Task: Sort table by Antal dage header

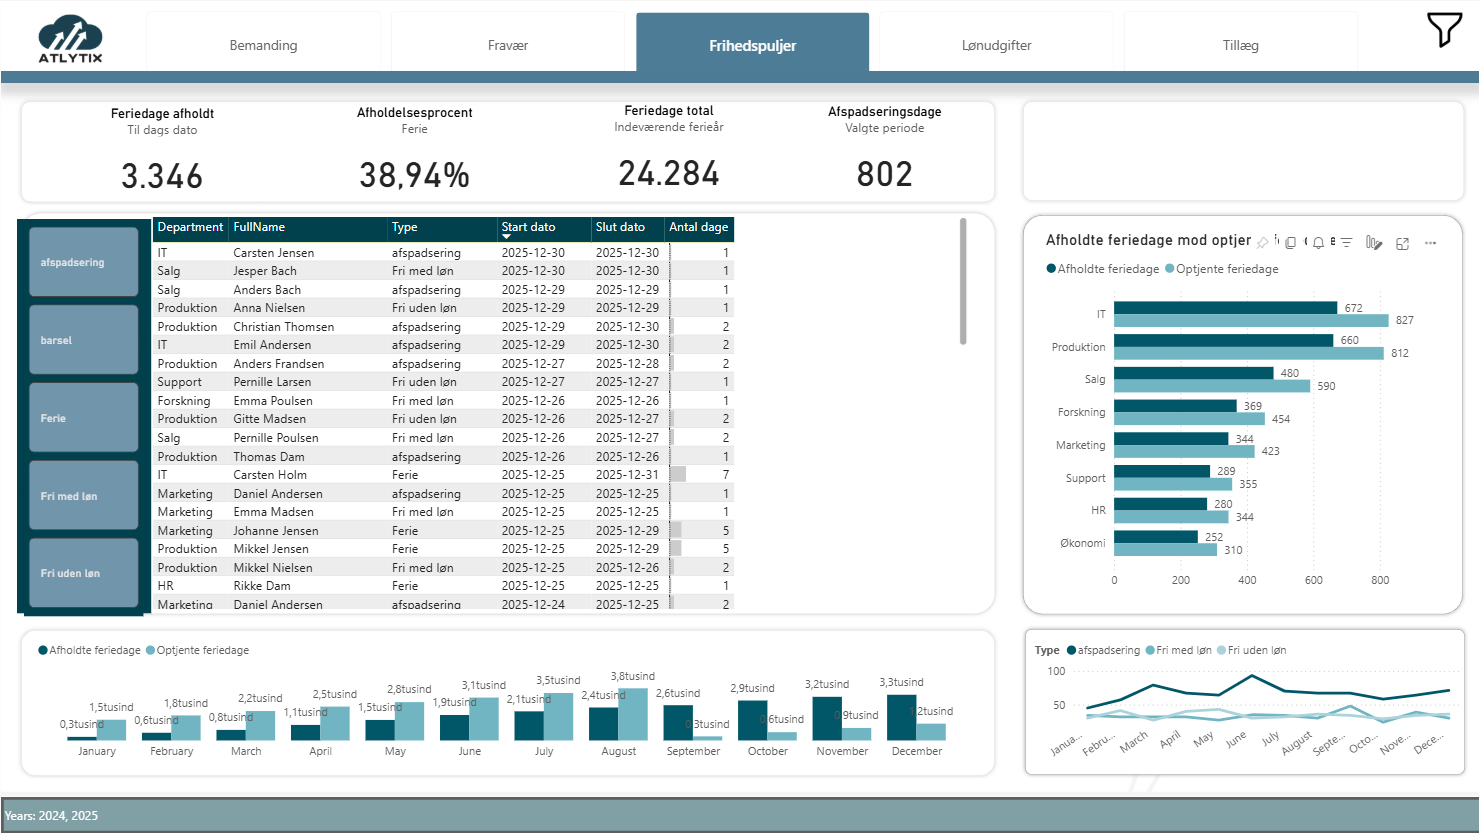Action: [698, 227]
